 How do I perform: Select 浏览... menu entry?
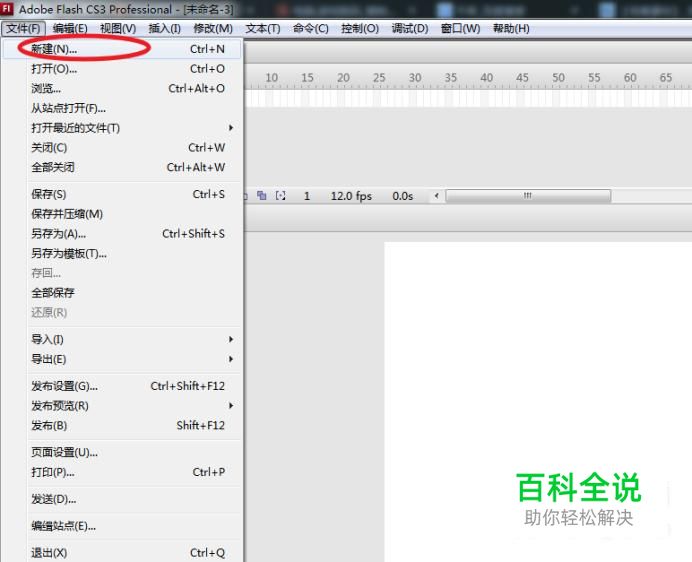122,88
